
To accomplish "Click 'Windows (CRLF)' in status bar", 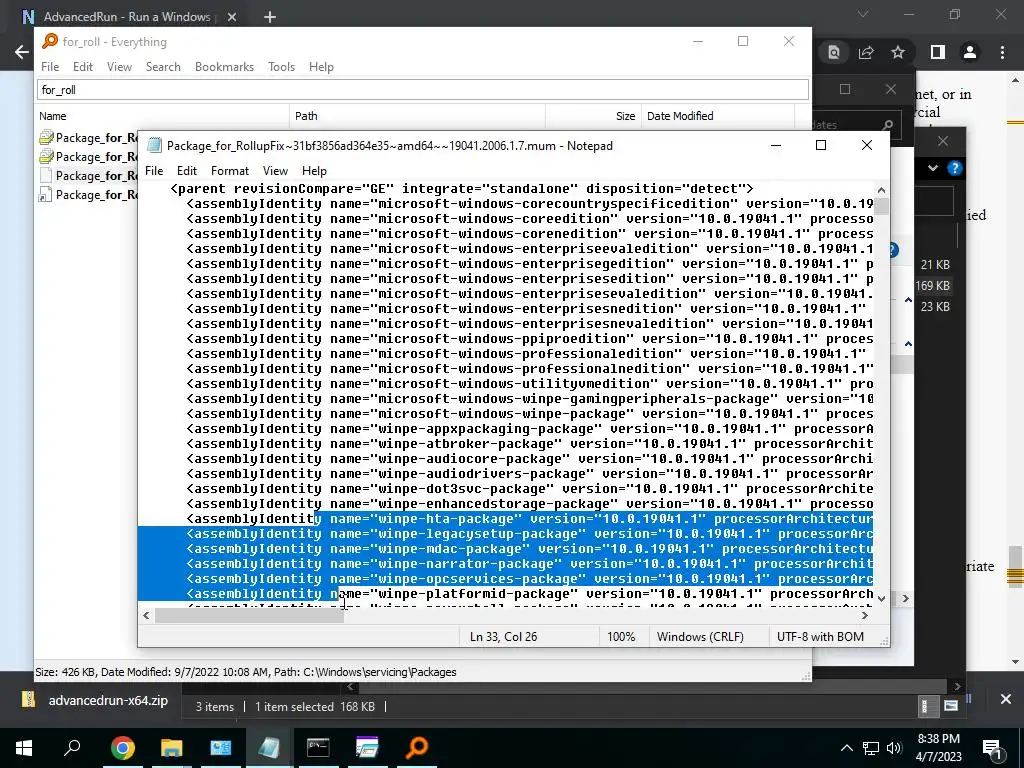I will coord(700,637).
